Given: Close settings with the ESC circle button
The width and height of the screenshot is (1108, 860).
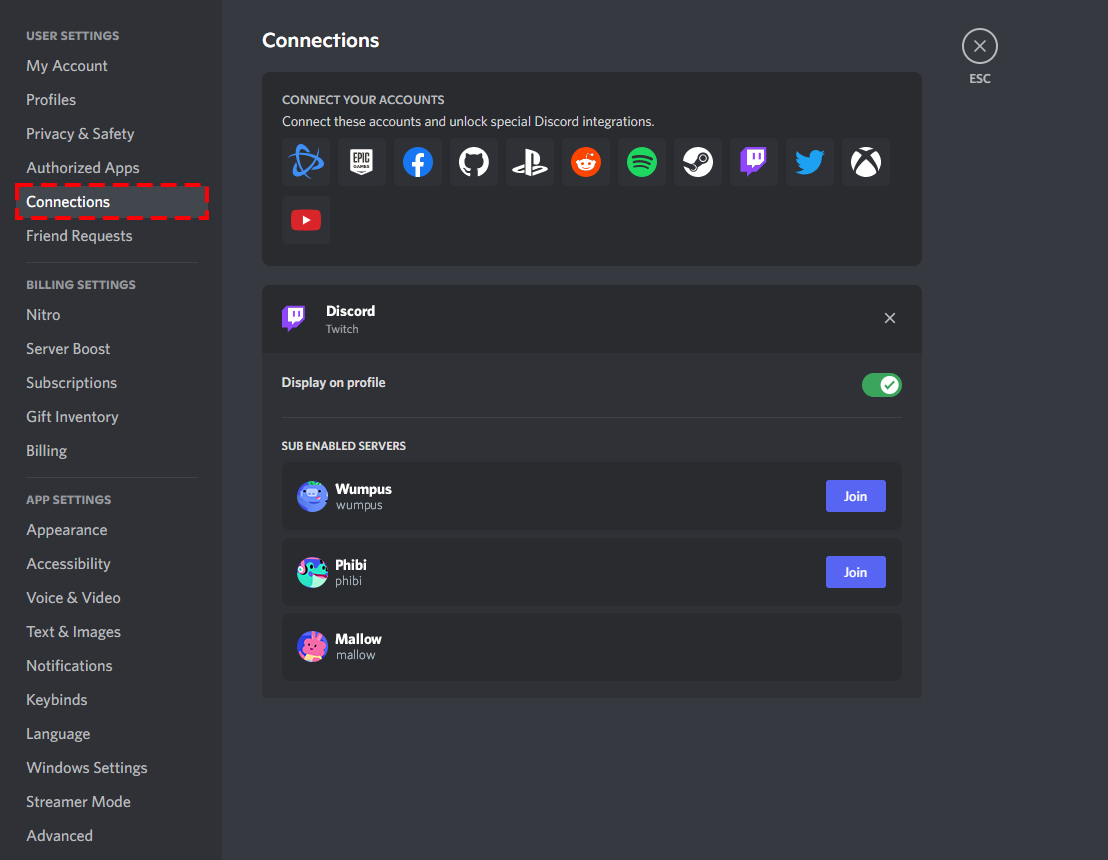Looking at the screenshot, I should coord(979,46).
